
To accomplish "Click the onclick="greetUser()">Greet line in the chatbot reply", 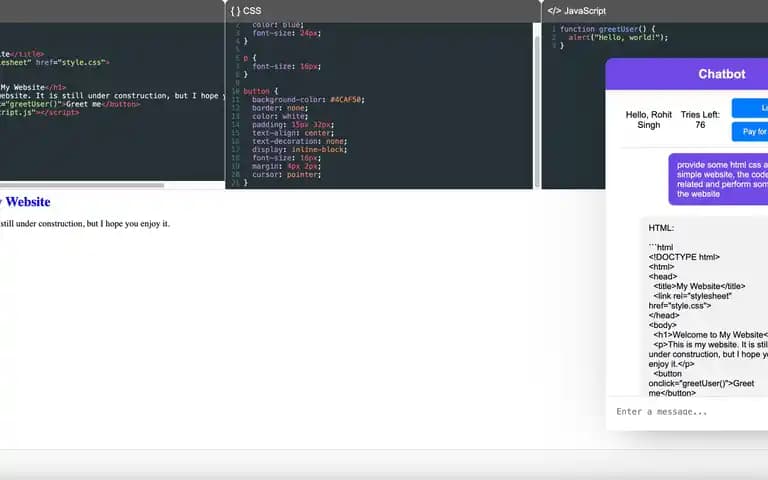I will click(701, 384).
